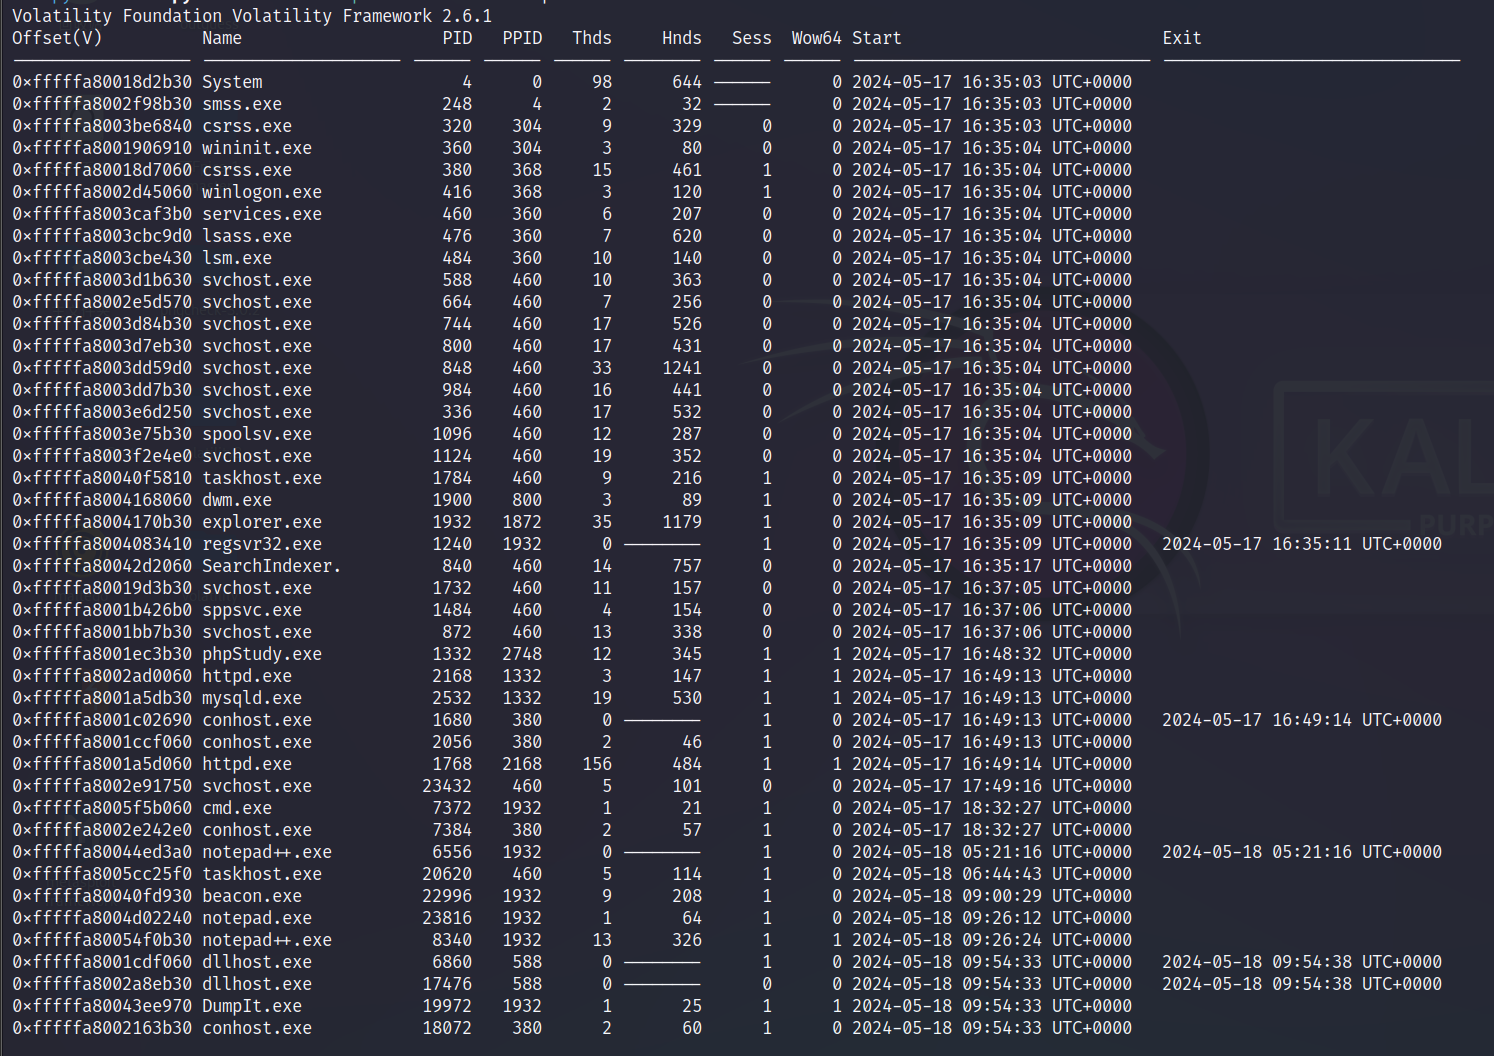This screenshot has height=1056, width=1494.
Task: Select the 'services.exe' process name
Action: coord(262,214)
